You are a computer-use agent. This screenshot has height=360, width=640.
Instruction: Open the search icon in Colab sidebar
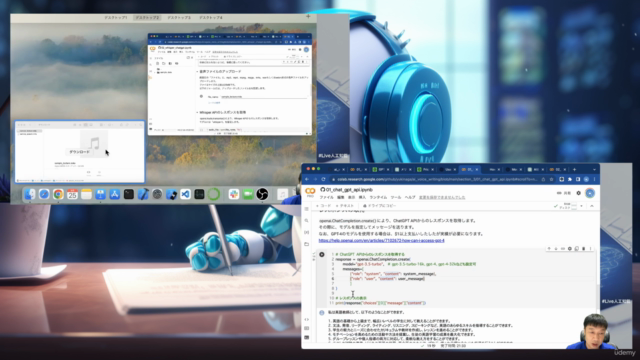tap(307, 220)
